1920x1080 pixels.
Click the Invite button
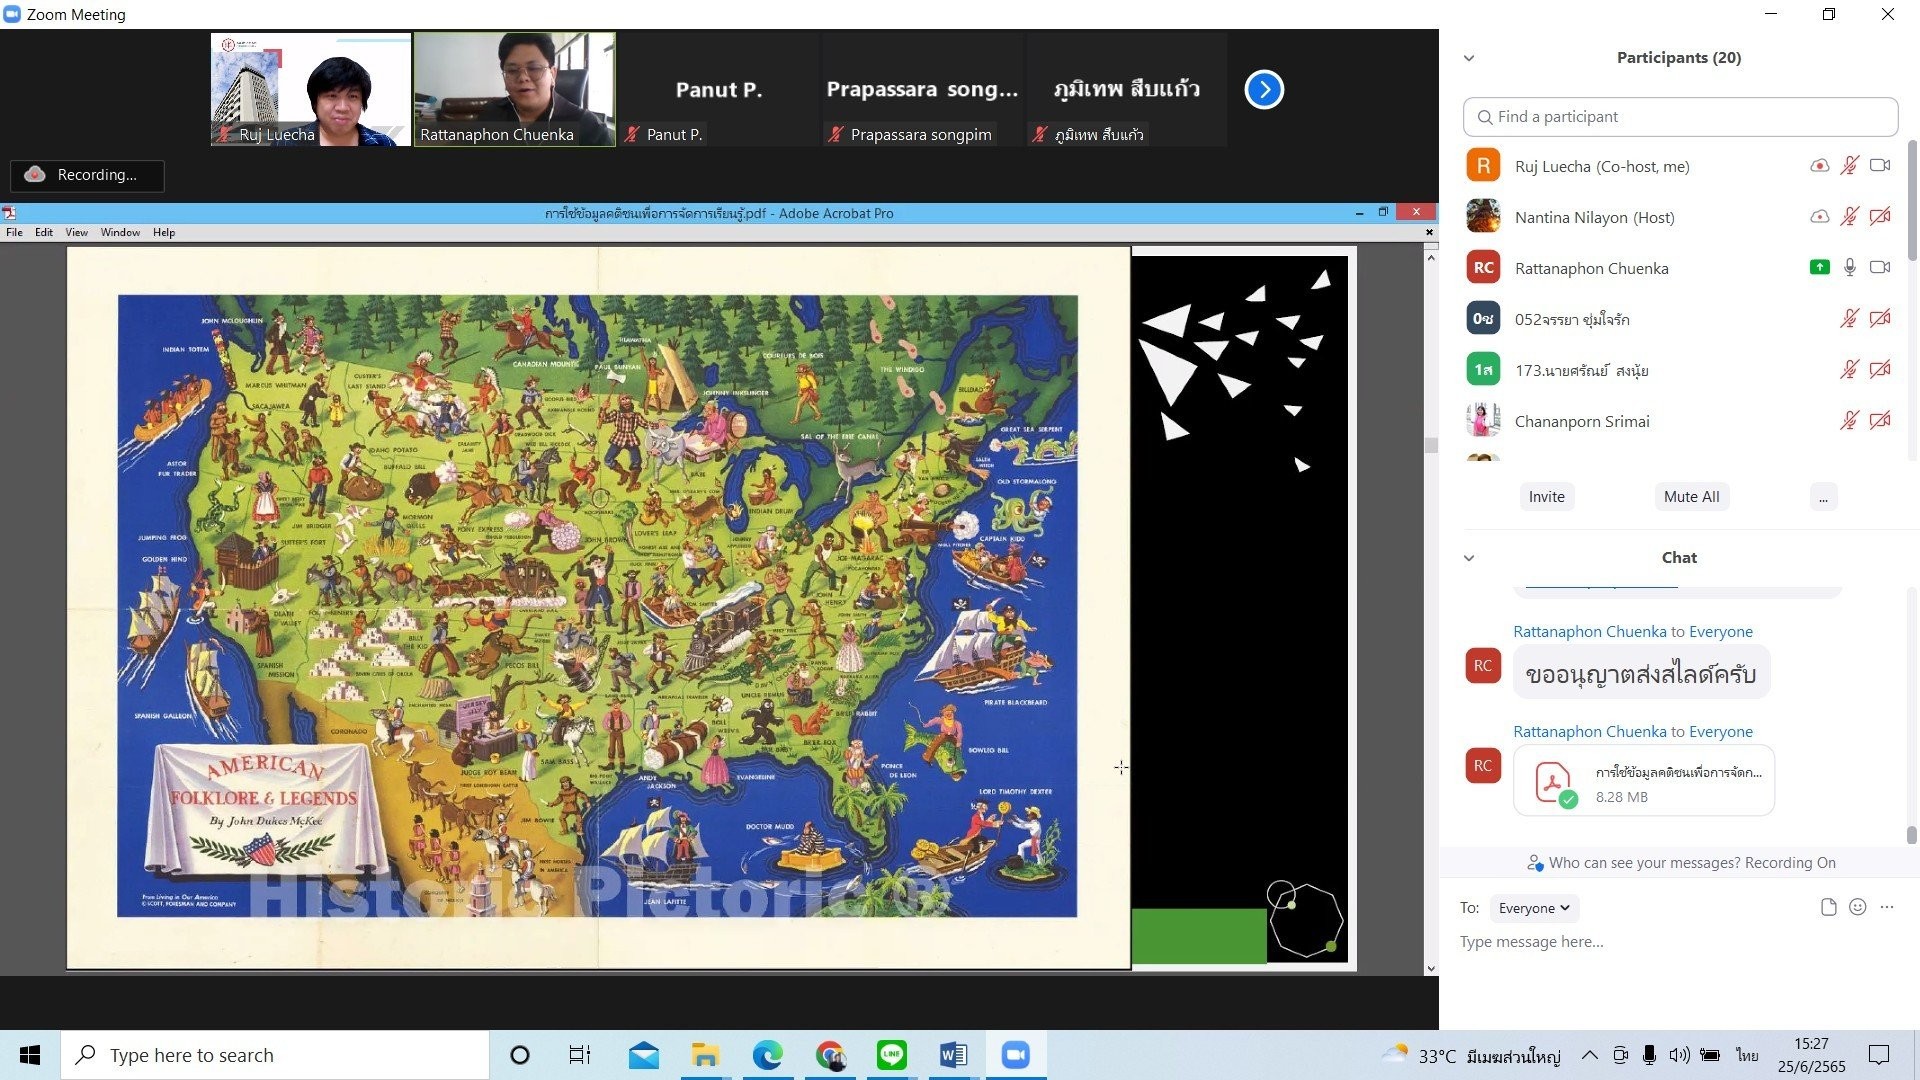tap(1546, 497)
